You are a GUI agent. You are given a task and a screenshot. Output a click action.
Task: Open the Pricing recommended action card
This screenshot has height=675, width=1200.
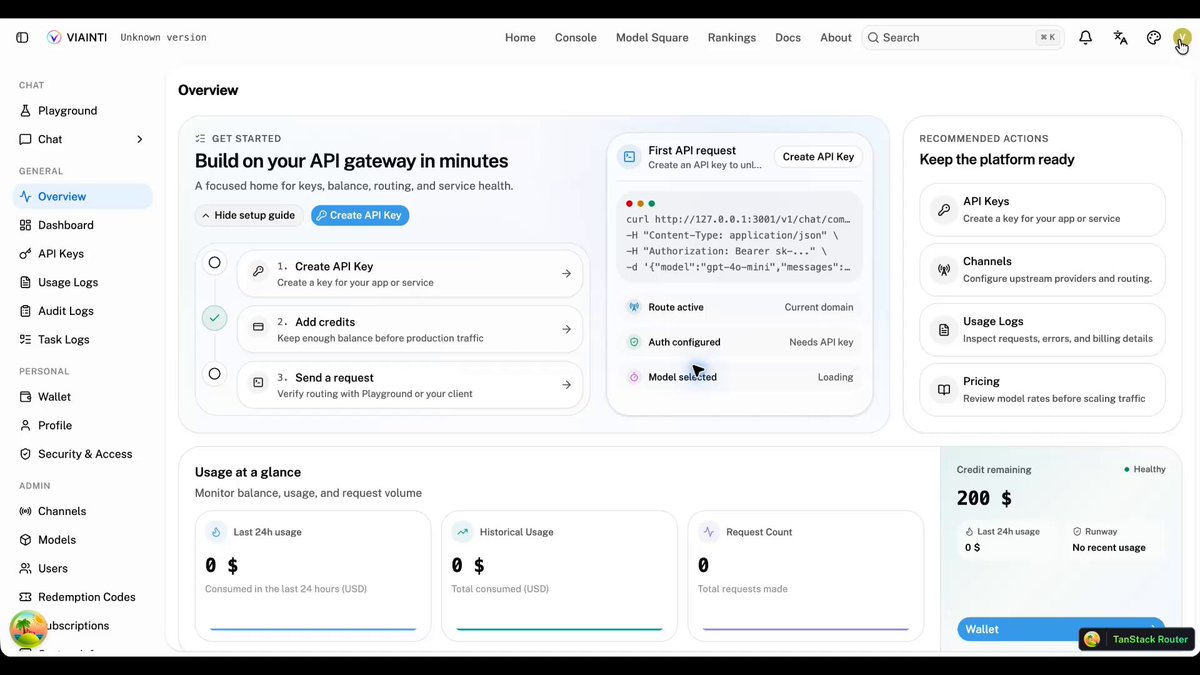click(x=1042, y=389)
